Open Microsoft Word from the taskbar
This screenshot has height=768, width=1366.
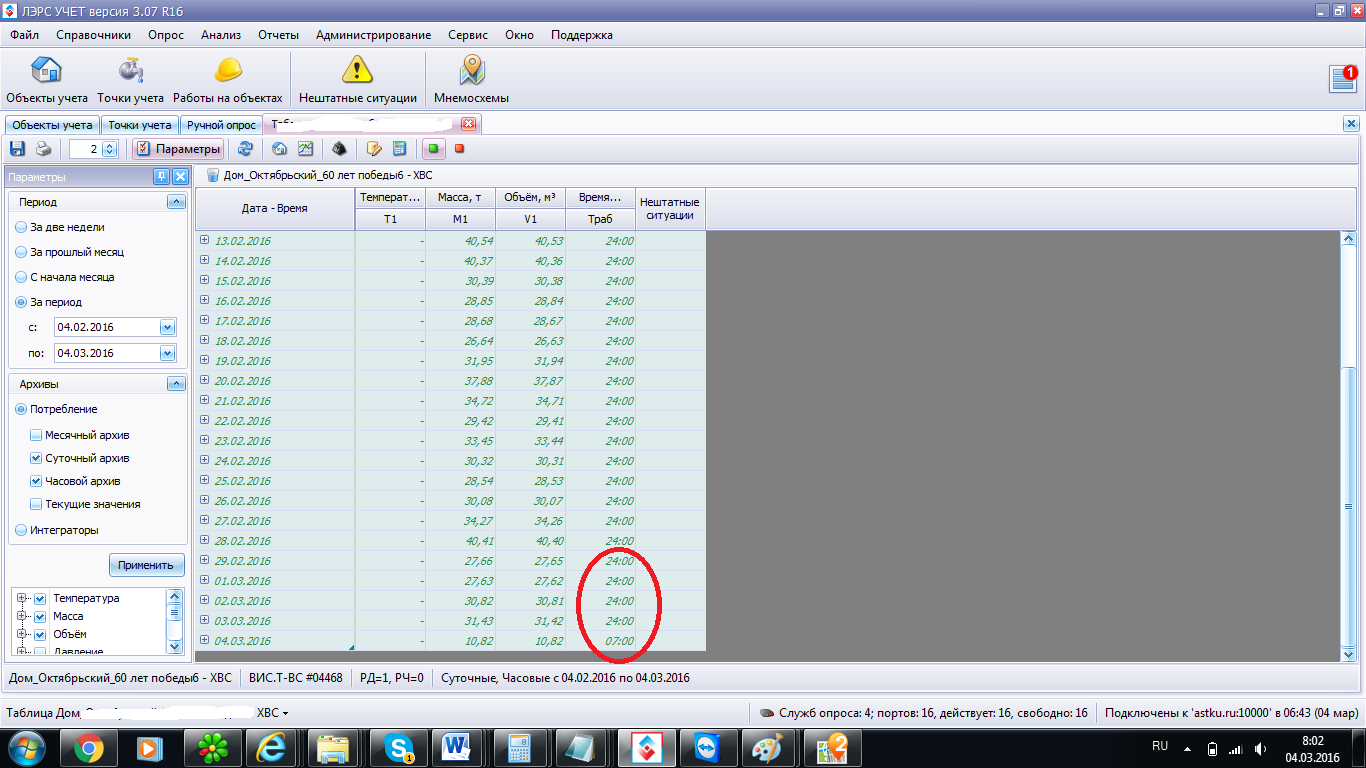(x=457, y=748)
